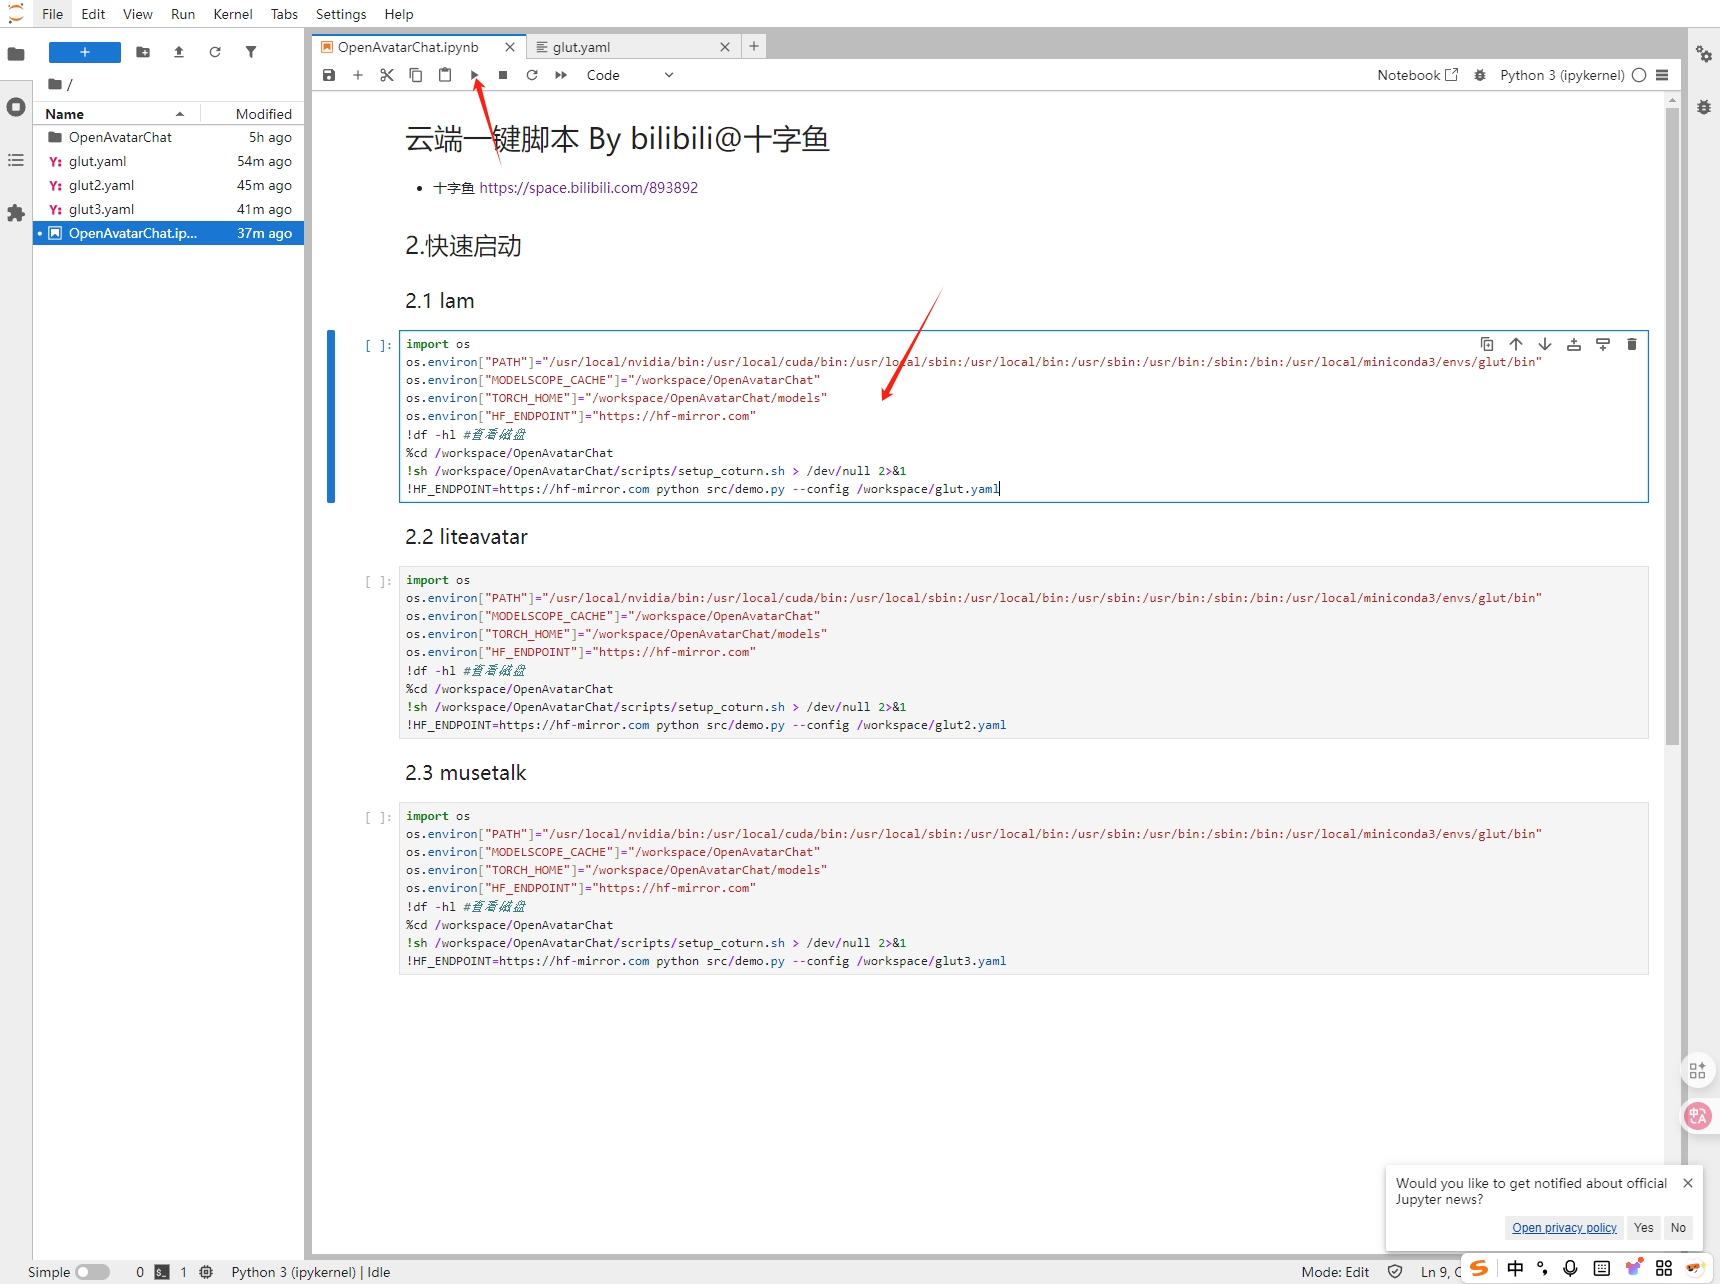Upload files with the upload arrow icon
This screenshot has height=1284, width=1720.
tap(179, 52)
